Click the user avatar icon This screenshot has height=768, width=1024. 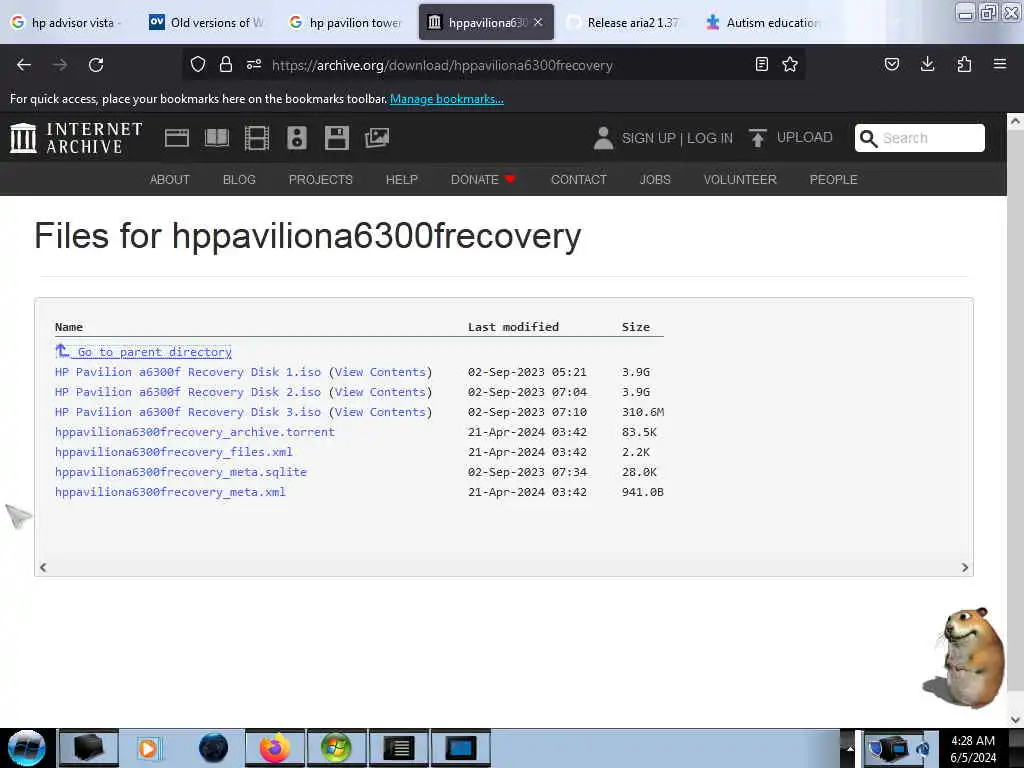(x=603, y=138)
